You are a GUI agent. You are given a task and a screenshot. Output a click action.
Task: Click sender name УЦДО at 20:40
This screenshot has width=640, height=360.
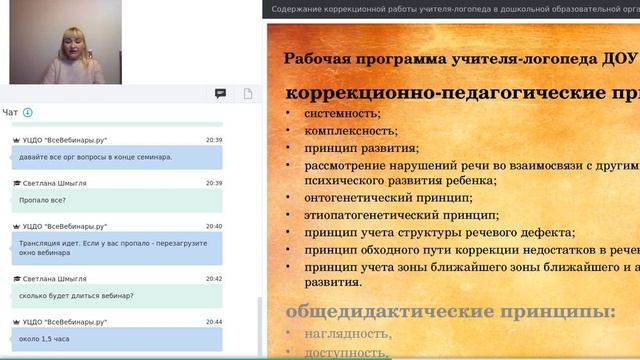pyautogui.click(x=64, y=226)
